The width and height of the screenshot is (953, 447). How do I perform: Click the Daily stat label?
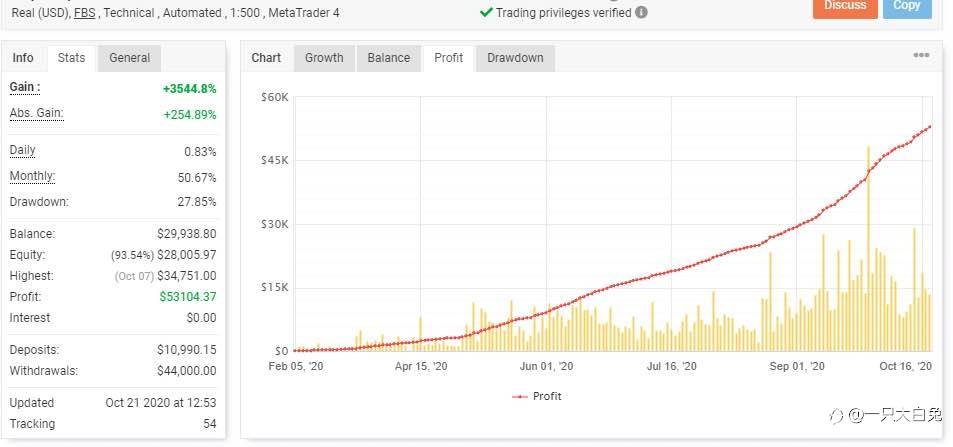(x=23, y=151)
